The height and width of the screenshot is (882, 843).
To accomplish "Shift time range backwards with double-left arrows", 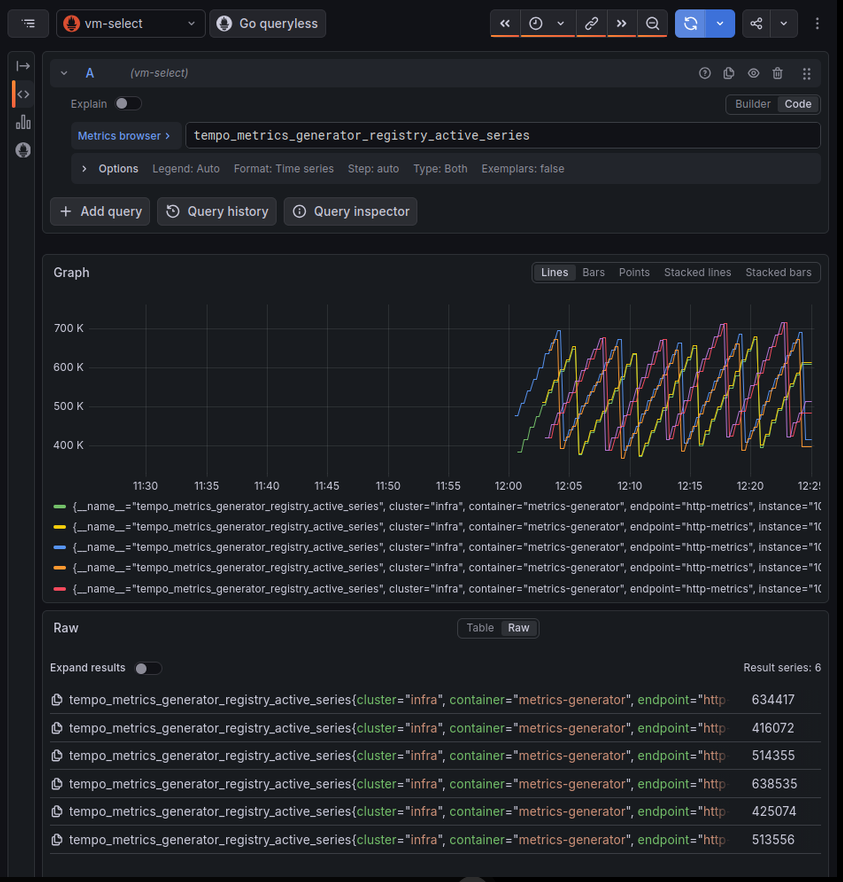I will click(505, 24).
